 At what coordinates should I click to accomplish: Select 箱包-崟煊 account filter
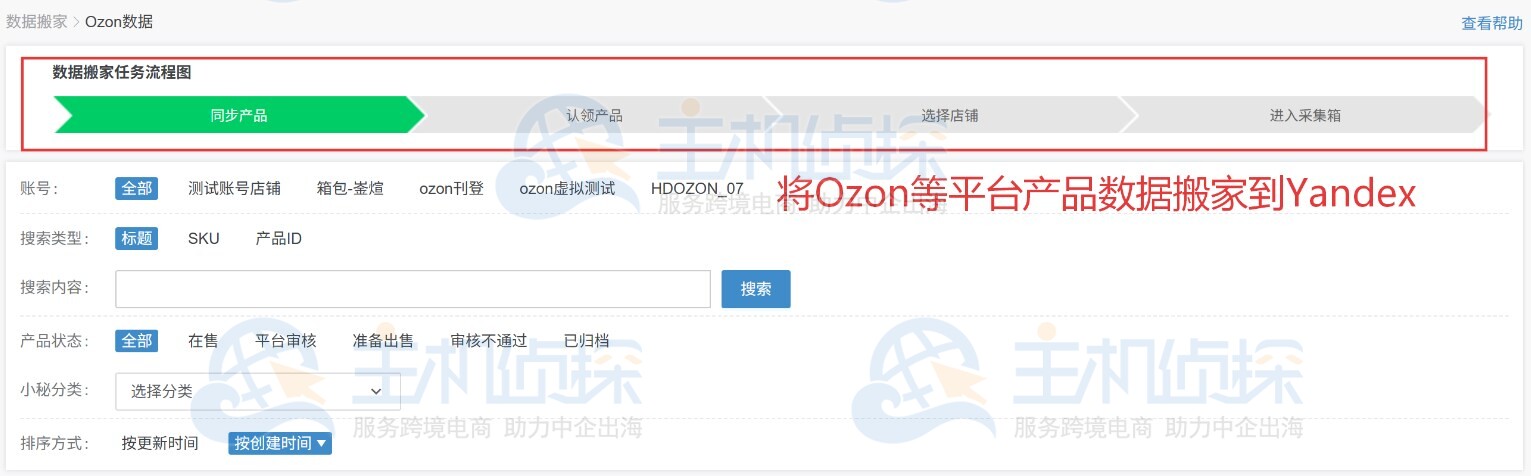[350, 188]
